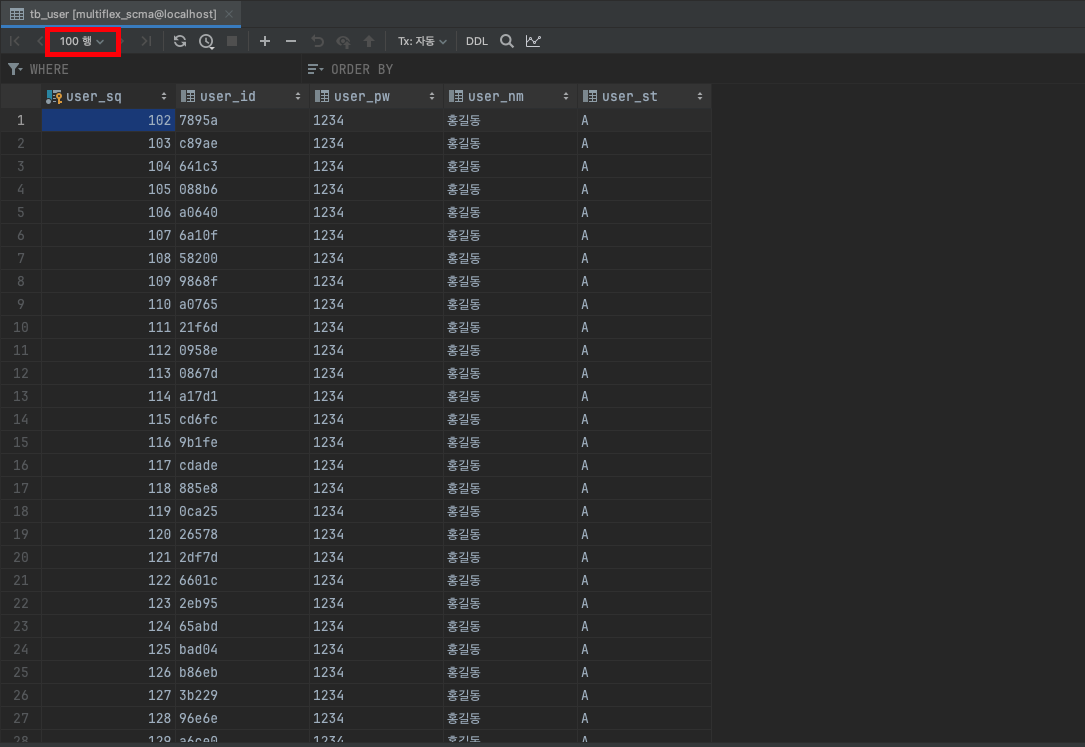Select the user_id cell c89ae
1085x747 pixels.
tap(242, 143)
